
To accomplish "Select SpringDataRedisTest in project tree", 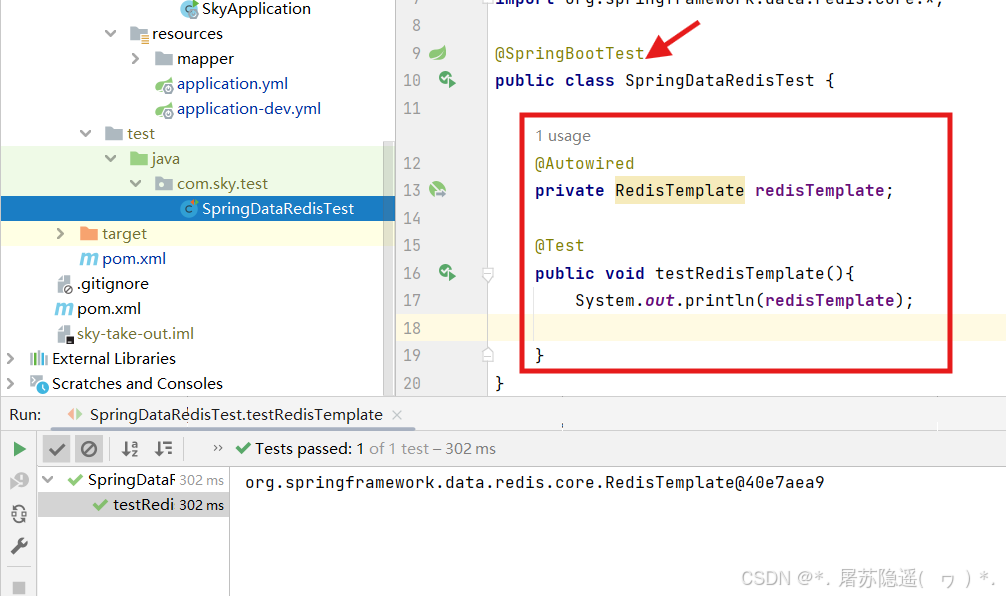I will point(198,209).
